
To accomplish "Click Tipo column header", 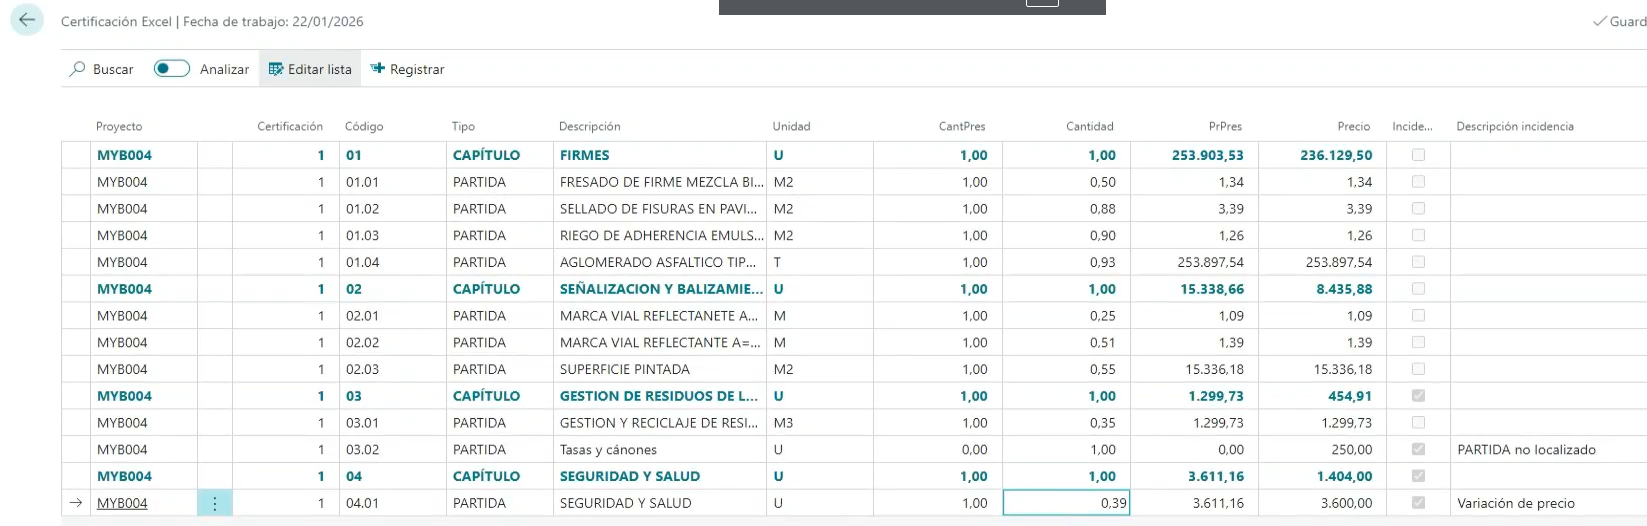I will (x=463, y=126).
